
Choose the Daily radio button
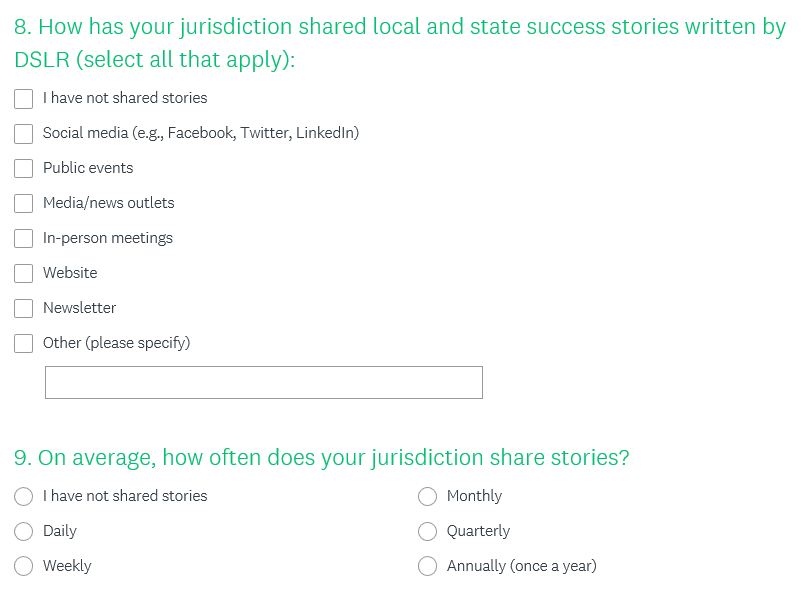[x=24, y=532]
